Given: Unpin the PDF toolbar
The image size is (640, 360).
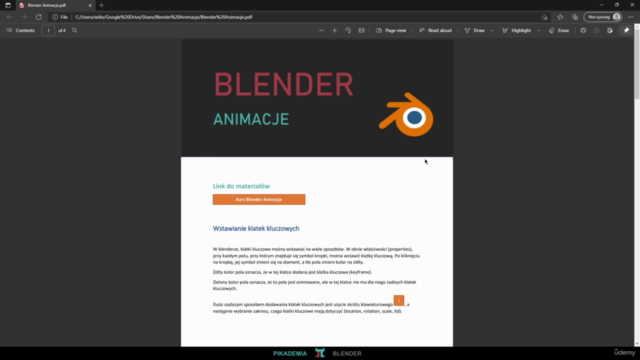Looking at the screenshot, I should click(x=627, y=31).
